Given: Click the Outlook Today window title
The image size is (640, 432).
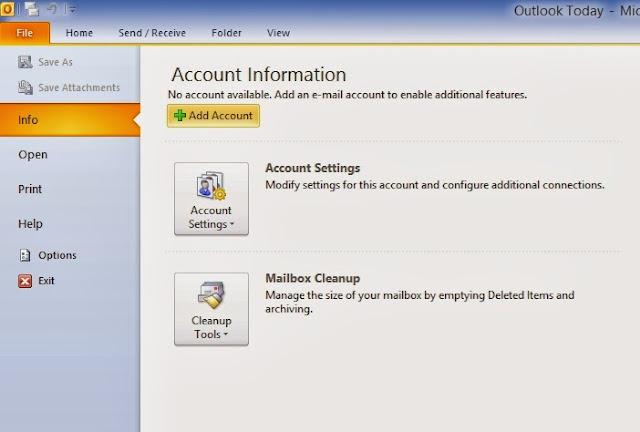Looking at the screenshot, I should coord(576,11).
